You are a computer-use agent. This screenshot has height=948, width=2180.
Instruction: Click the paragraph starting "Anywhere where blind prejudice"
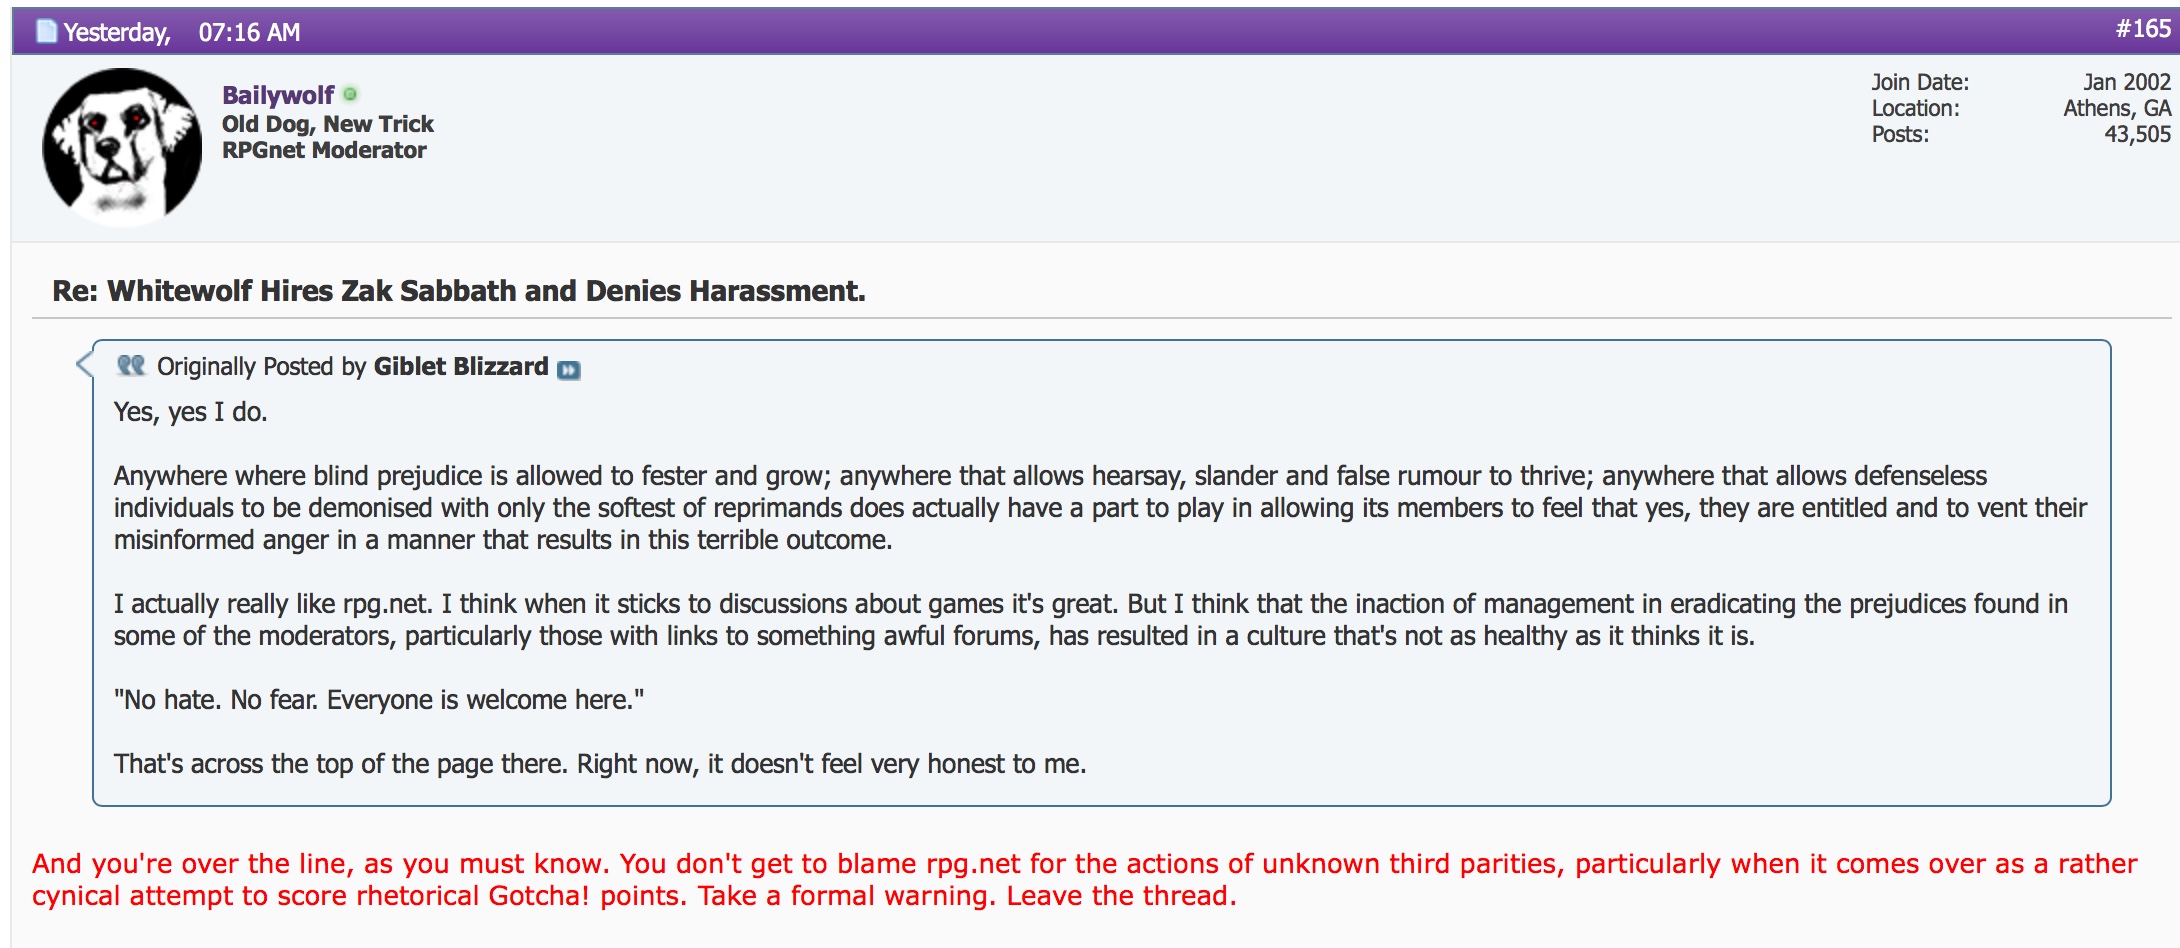1100,508
